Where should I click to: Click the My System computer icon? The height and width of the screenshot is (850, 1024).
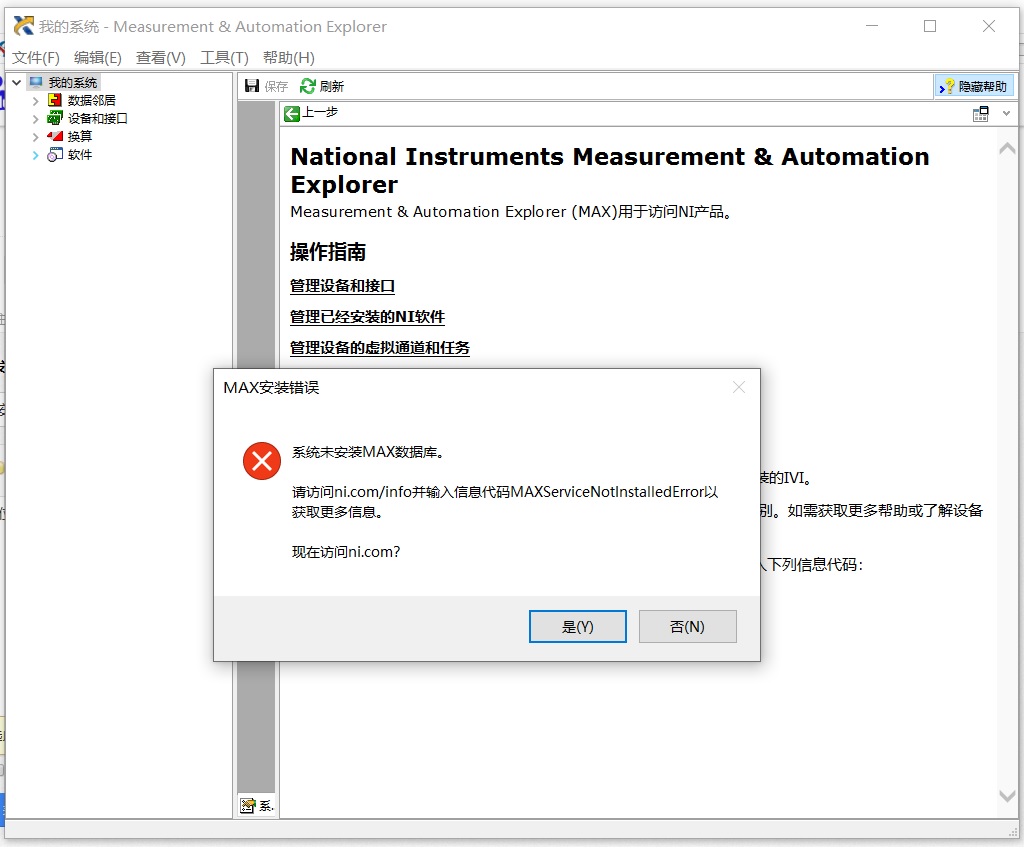[x=37, y=82]
